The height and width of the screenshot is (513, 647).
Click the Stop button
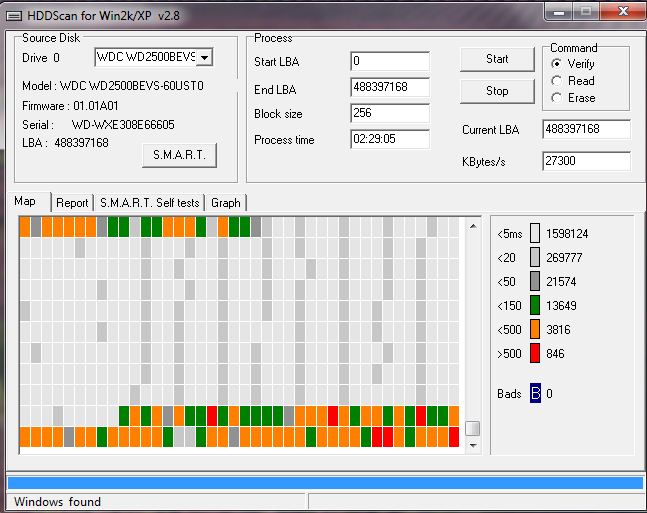click(497, 91)
